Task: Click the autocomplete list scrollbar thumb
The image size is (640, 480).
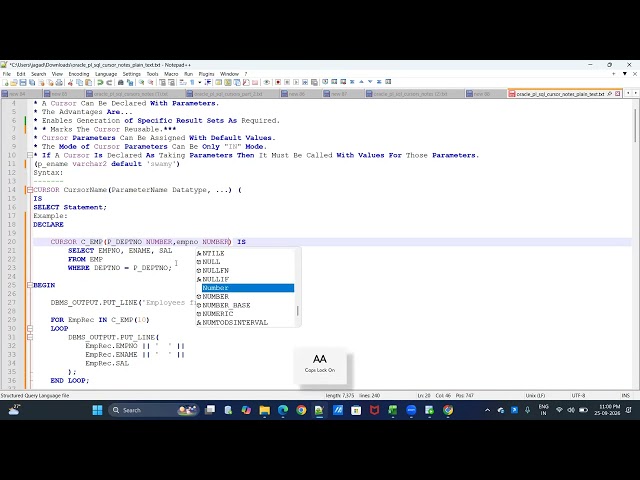Action: (298, 311)
